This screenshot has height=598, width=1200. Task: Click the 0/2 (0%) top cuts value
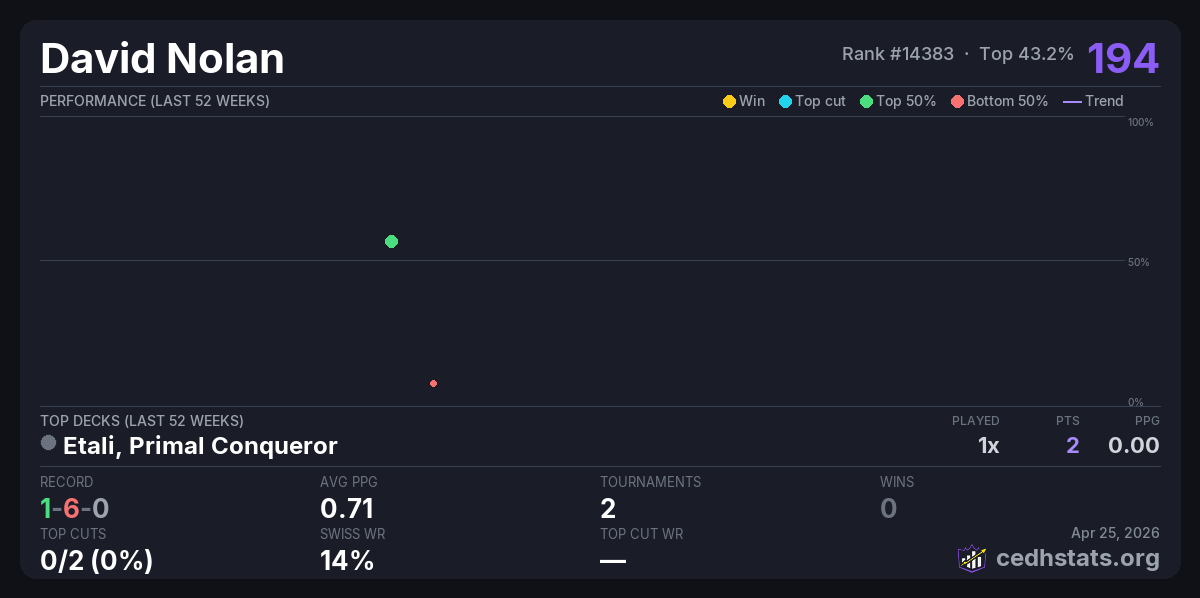pyautogui.click(x=96, y=561)
